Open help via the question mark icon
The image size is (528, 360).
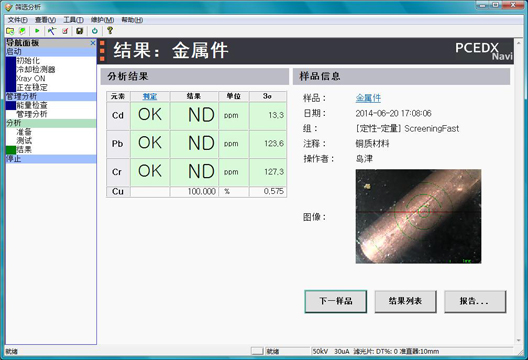point(110,30)
